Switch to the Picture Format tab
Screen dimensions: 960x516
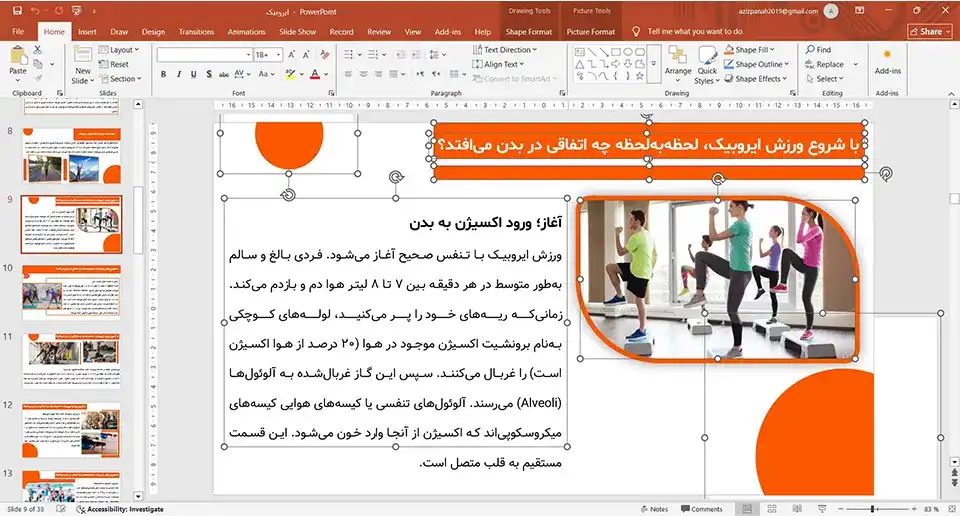590,32
